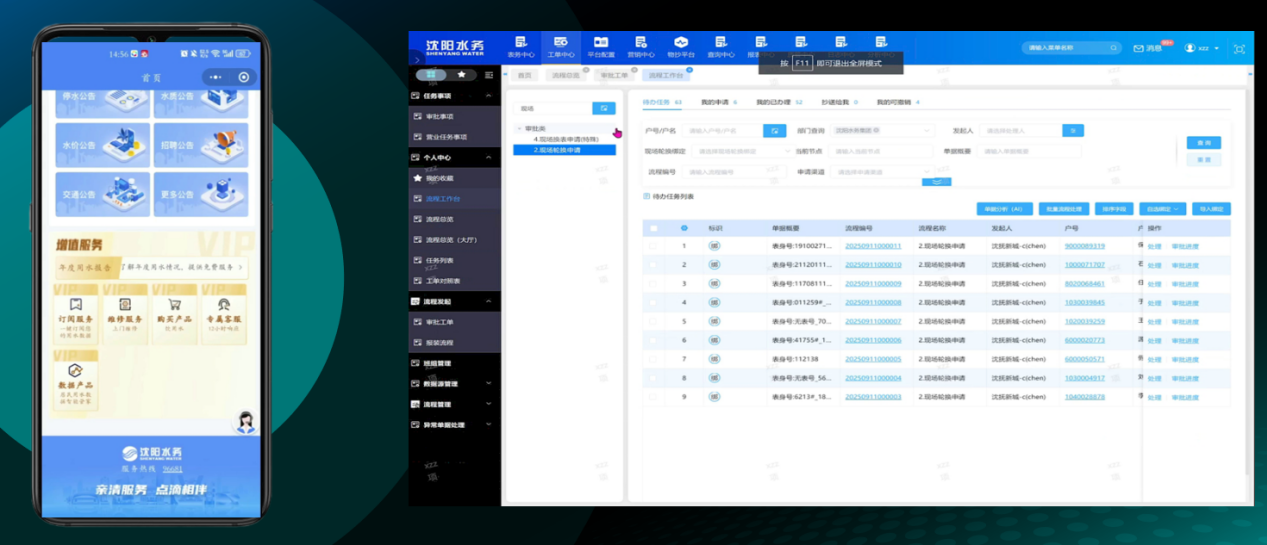Viewport: 1267px width, 545px height.
Task: Tap the 专属客服 icon on phone
Action: [x=223, y=306]
